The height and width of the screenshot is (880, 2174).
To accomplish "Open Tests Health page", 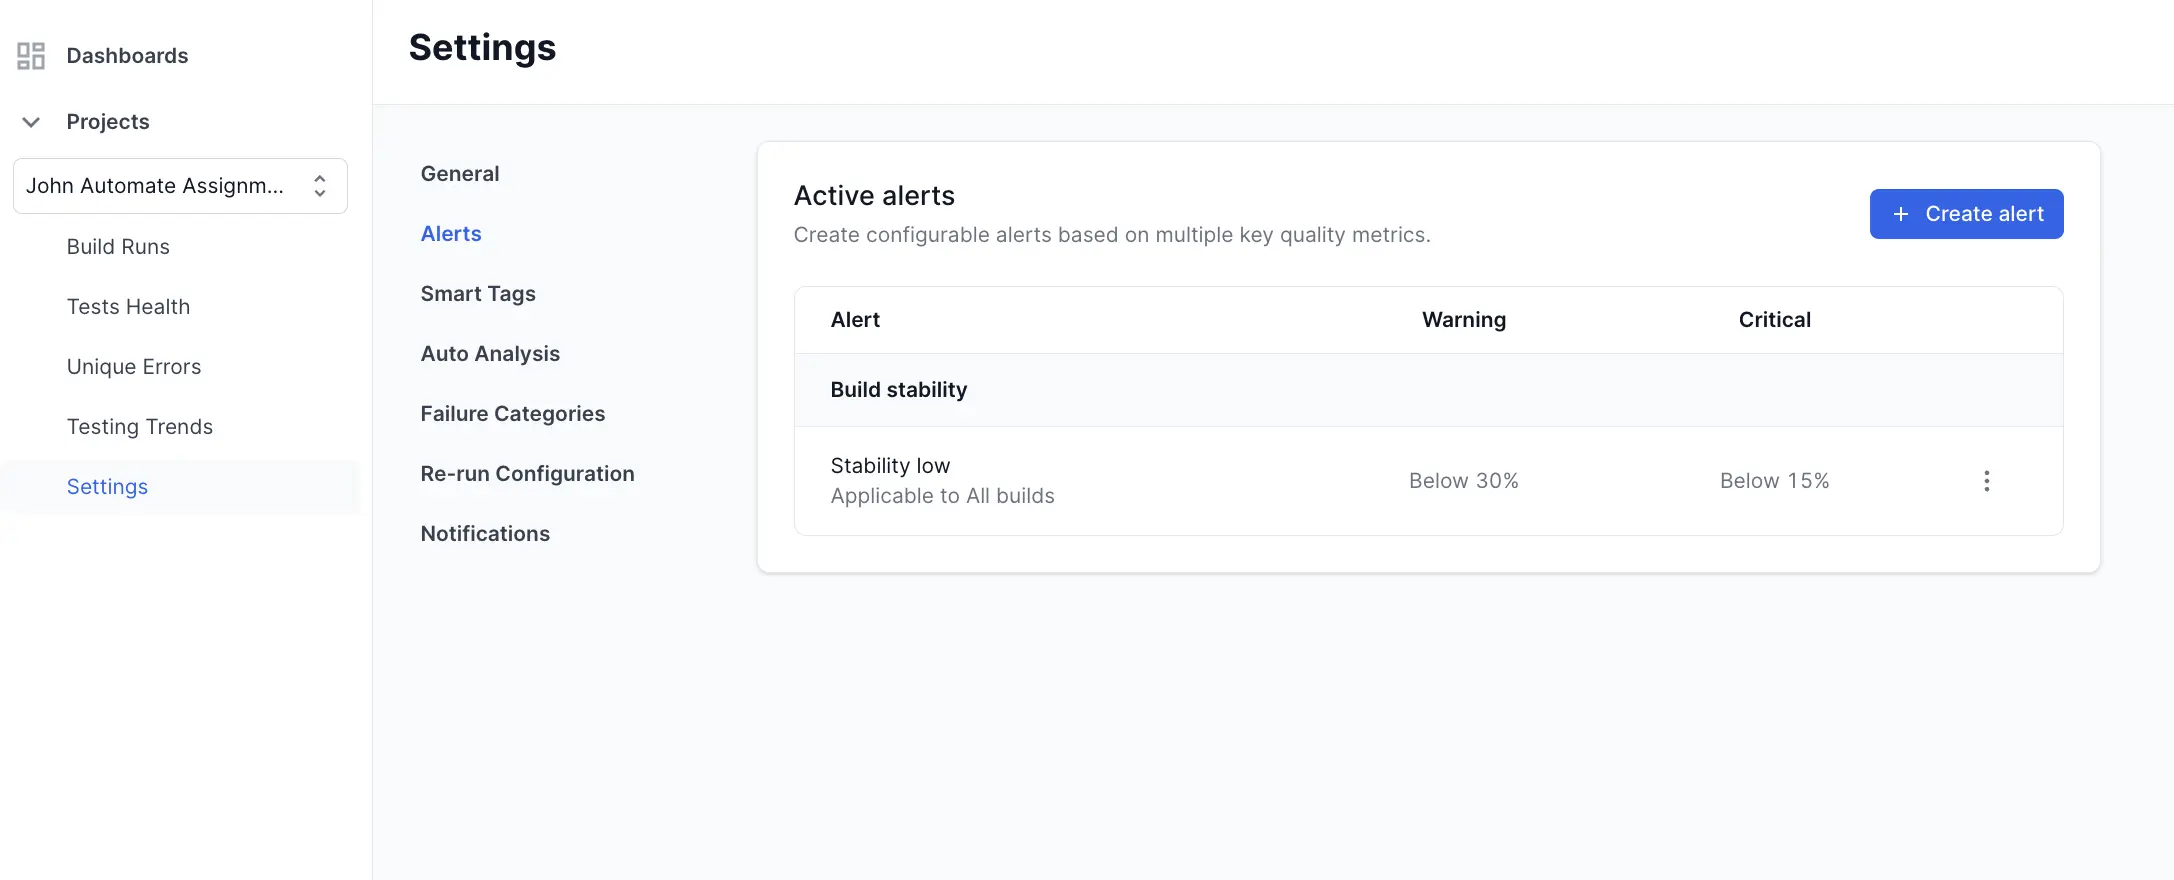I will click(128, 307).
